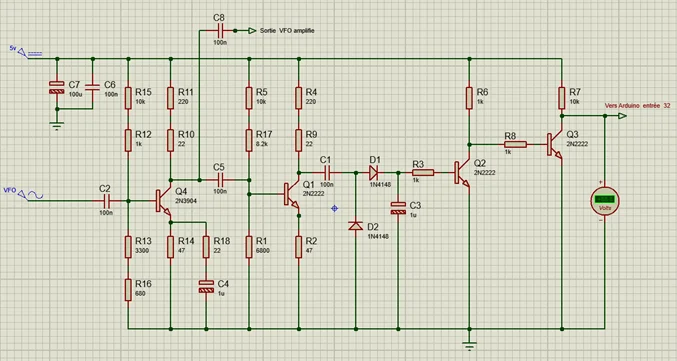Screen dimensions: 677x361
Task: Click the Q2 2N2222 transistor symbol
Action: pyautogui.click(x=462, y=173)
